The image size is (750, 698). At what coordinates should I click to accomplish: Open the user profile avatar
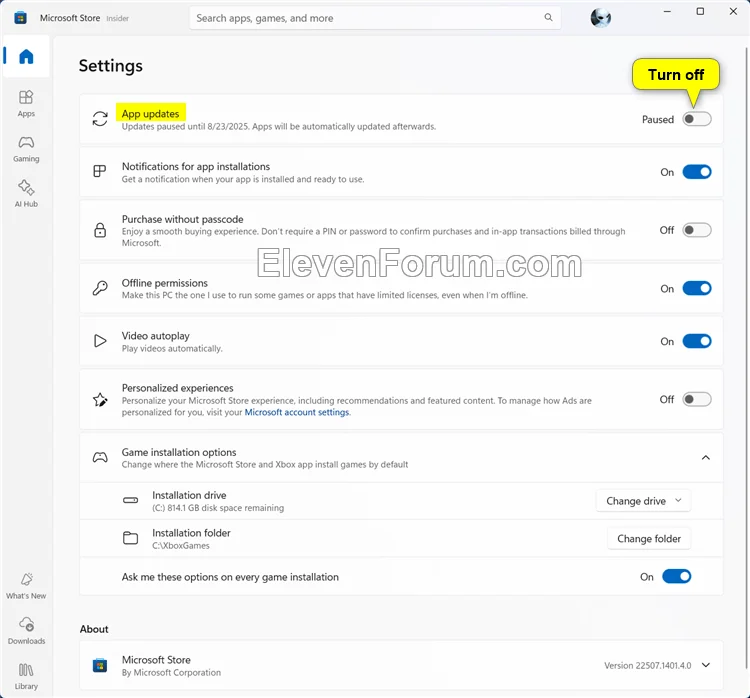[x=601, y=18]
